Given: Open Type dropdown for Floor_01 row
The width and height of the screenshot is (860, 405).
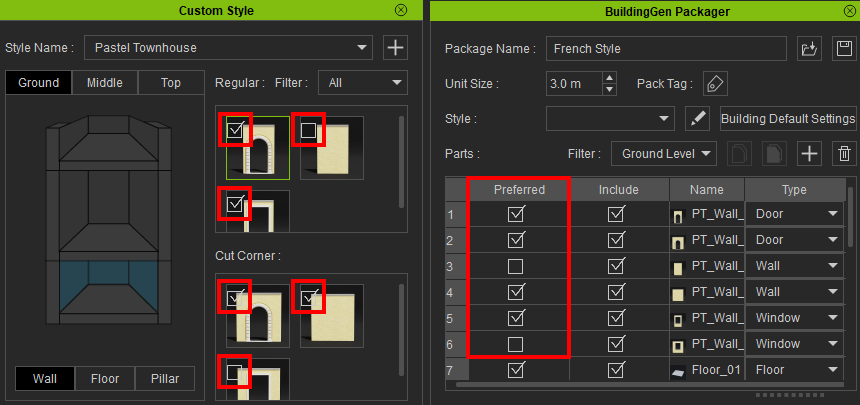Looking at the screenshot, I should (794, 370).
